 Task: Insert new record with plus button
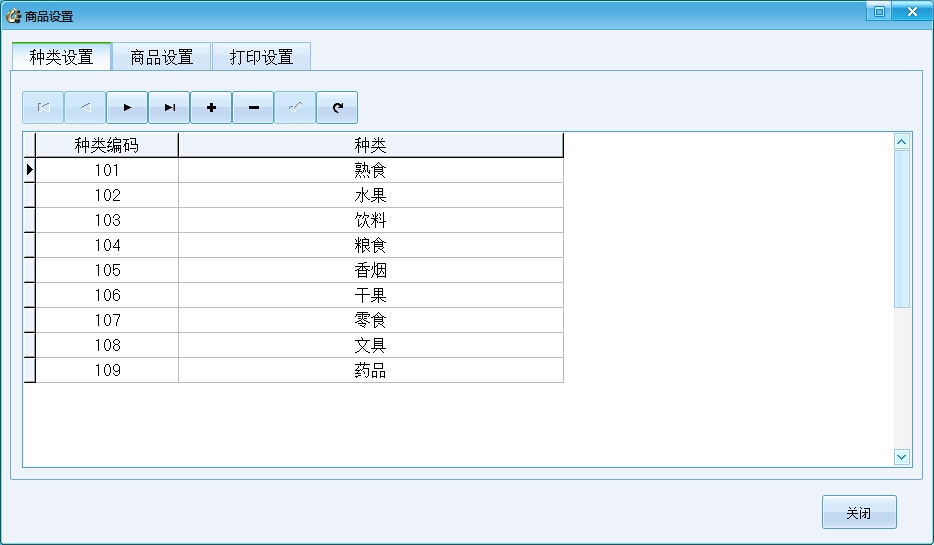point(211,107)
